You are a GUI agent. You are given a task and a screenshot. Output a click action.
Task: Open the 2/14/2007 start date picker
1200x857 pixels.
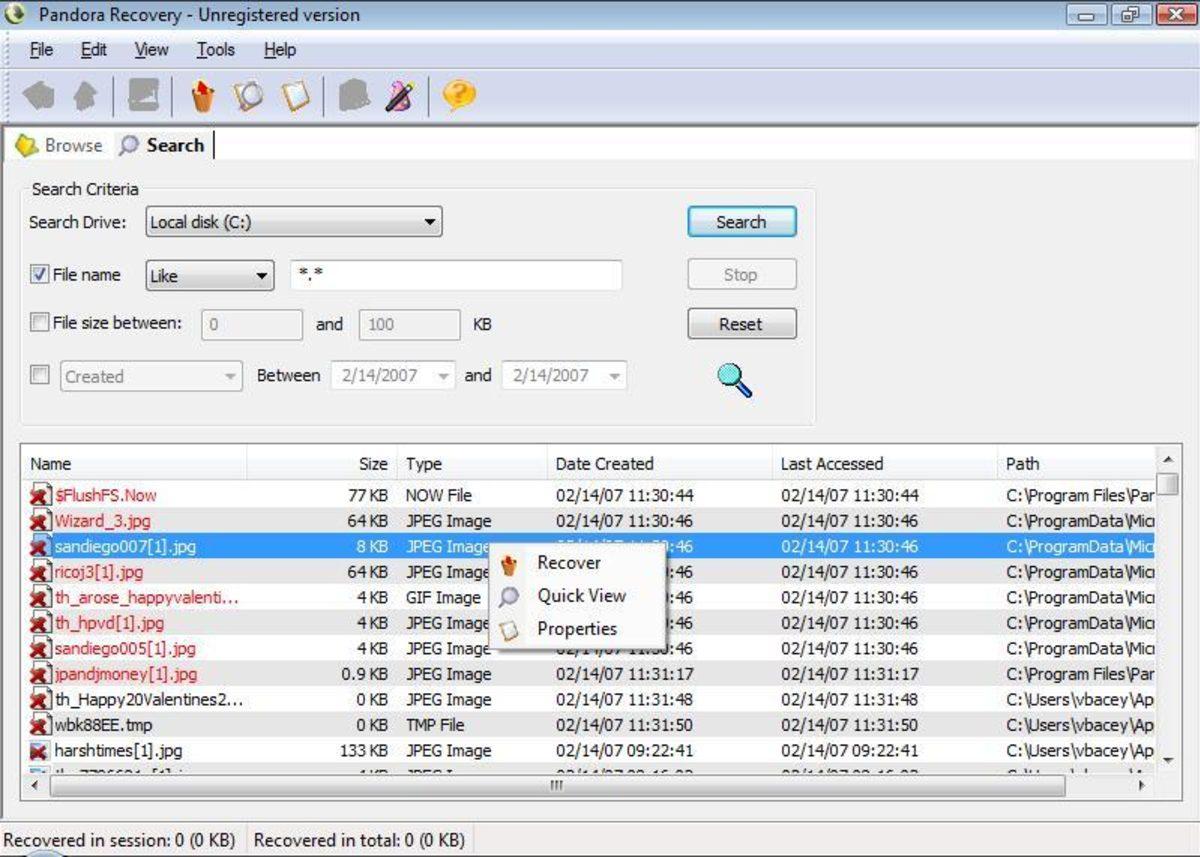click(x=444, y=376)
